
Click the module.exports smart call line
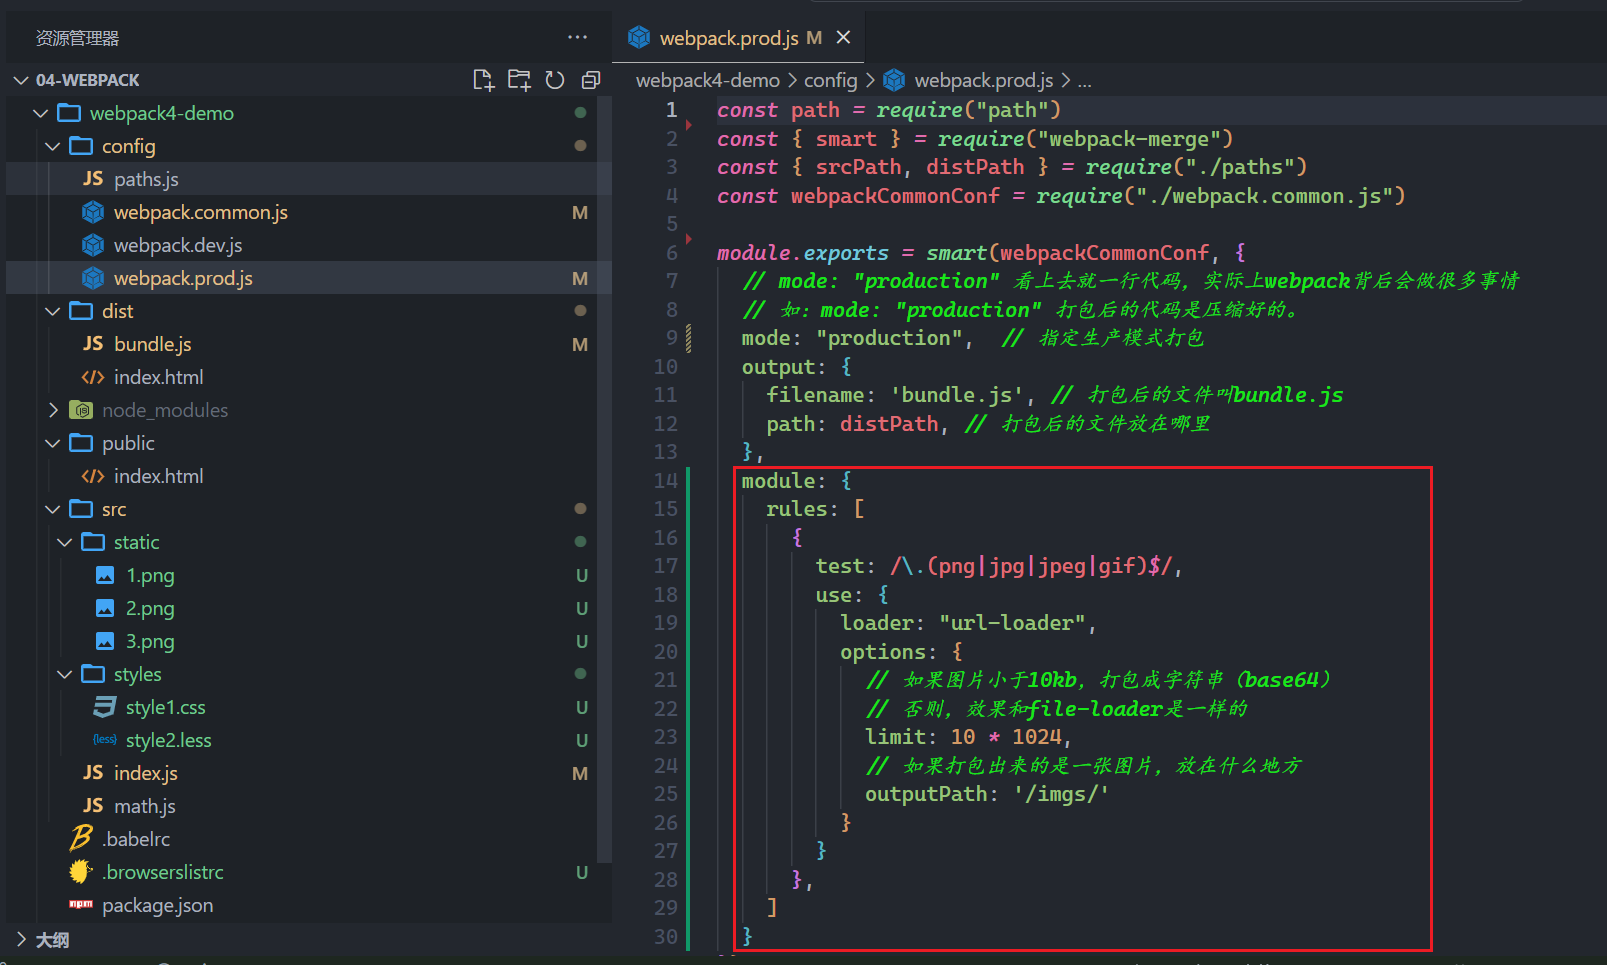click(x=981, y=253)
